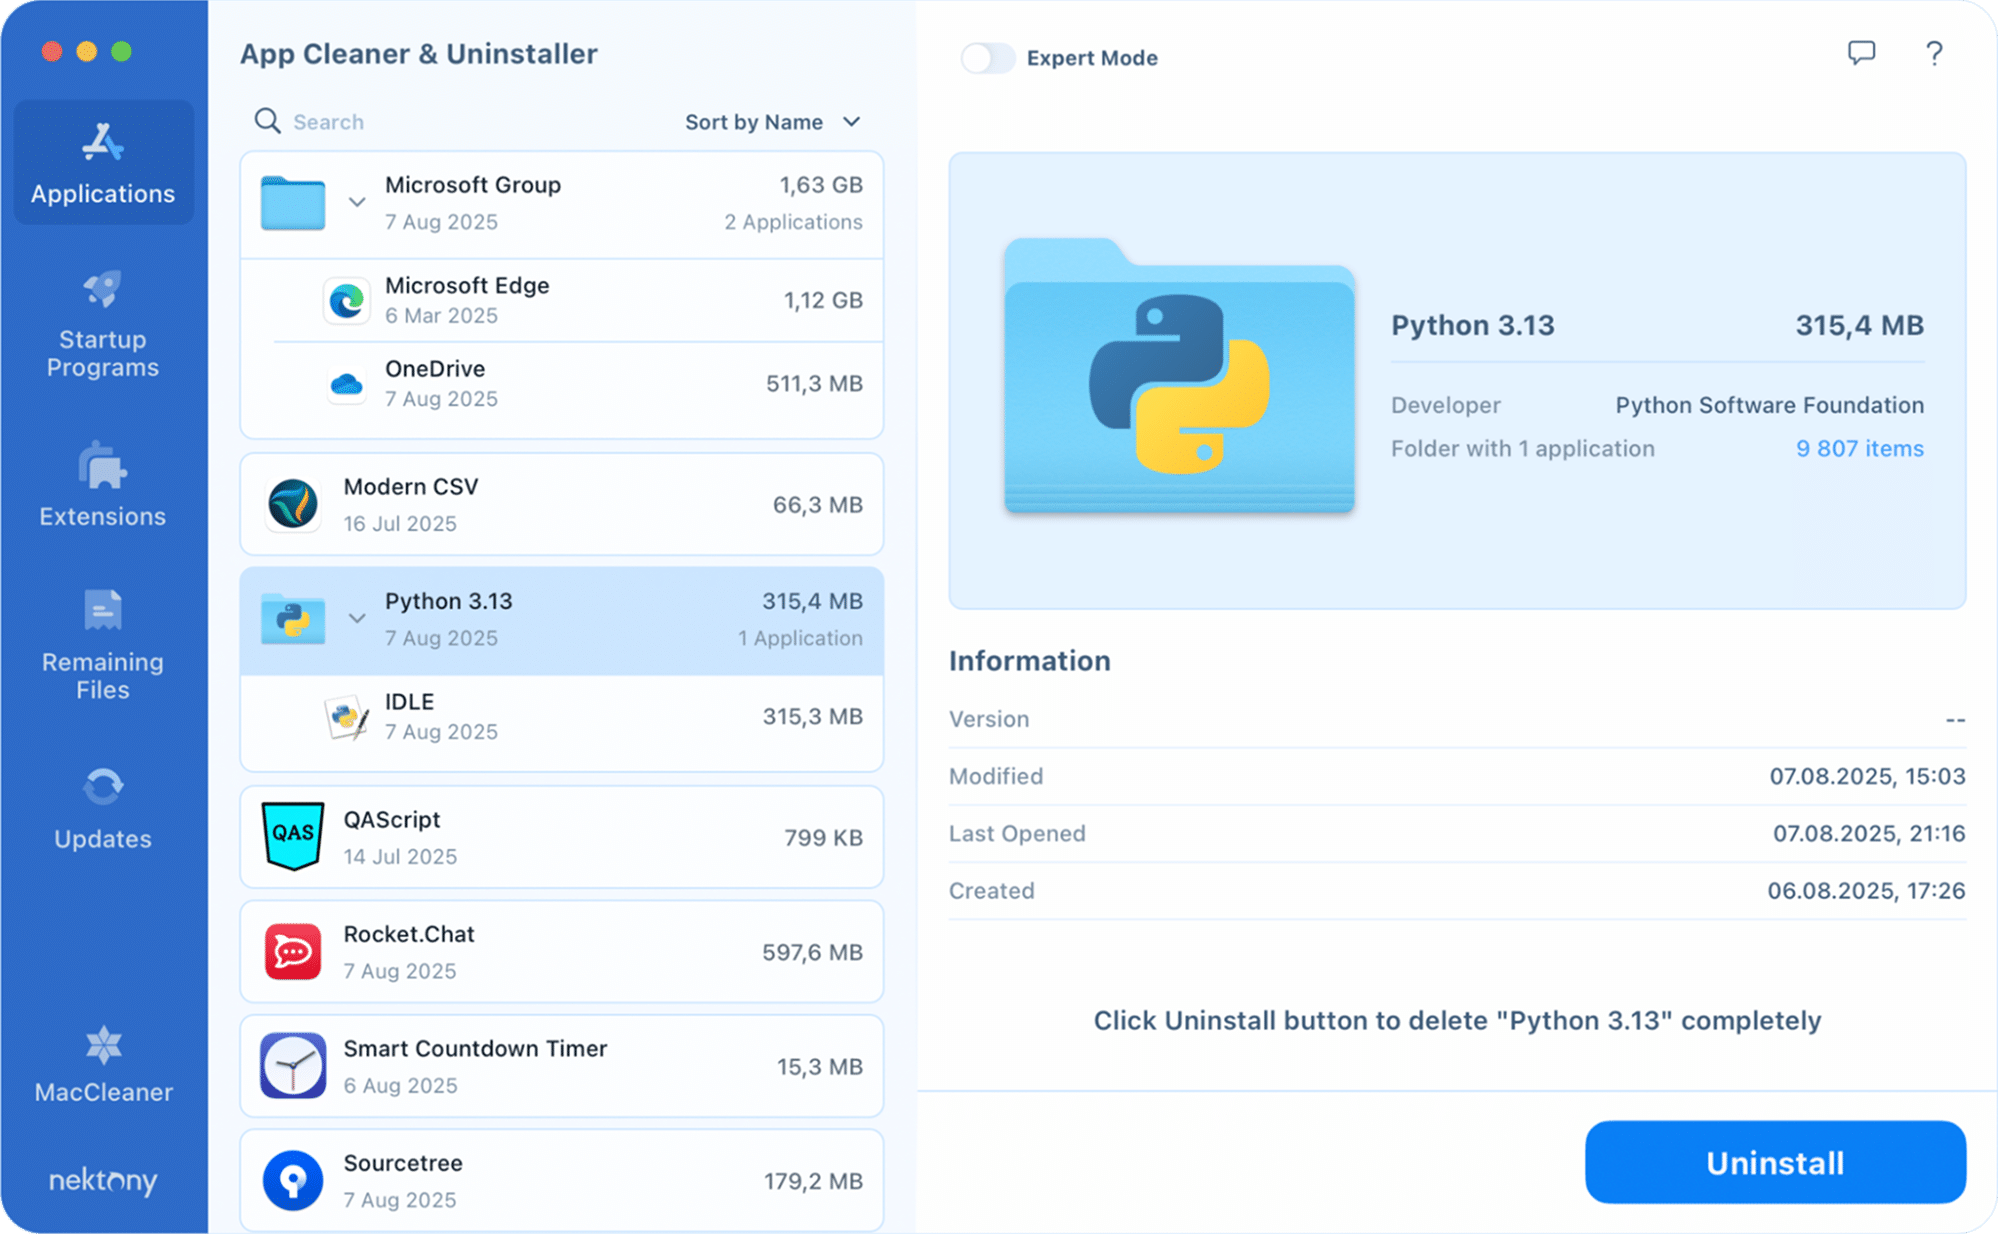Enable Expert Mode
The height and width of the screenshot is (1234, 1998).
click(x=988, y=58)
